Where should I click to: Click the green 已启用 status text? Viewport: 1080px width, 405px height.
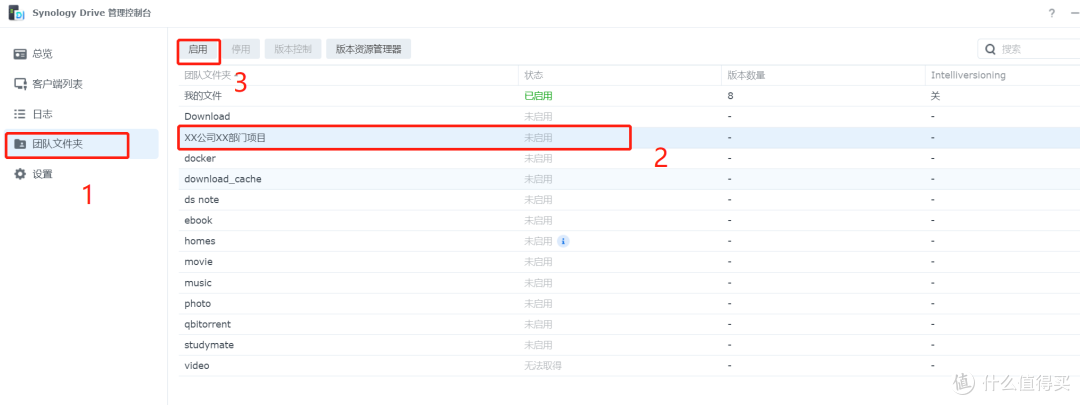(x=539, y=96)
